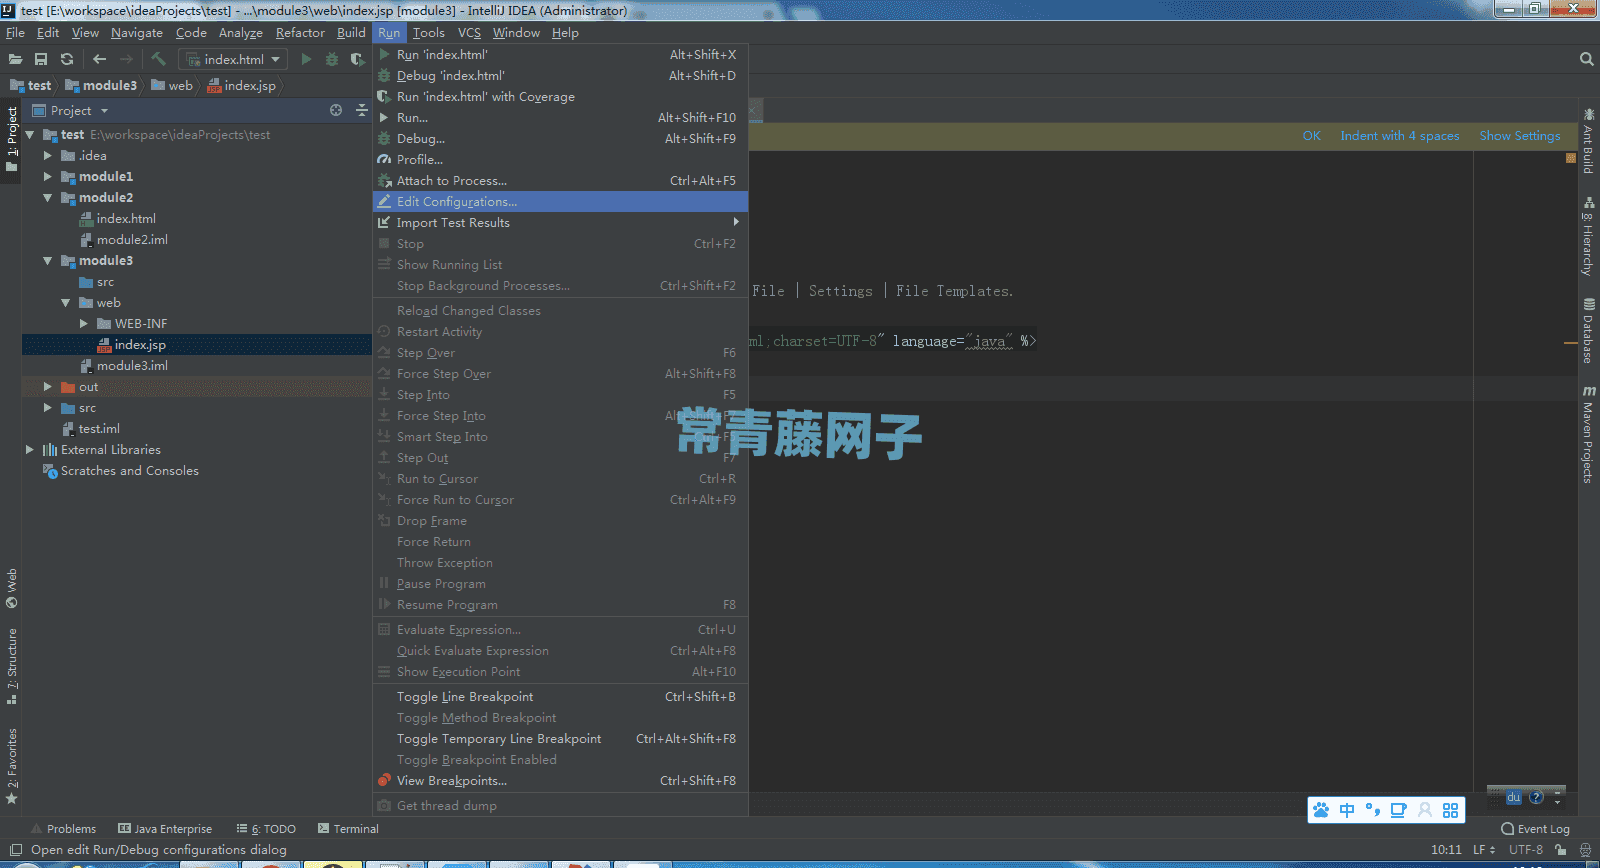Choose Edit Configurations from Run menu
1600x868 pixels.
[x=560, y=201]
